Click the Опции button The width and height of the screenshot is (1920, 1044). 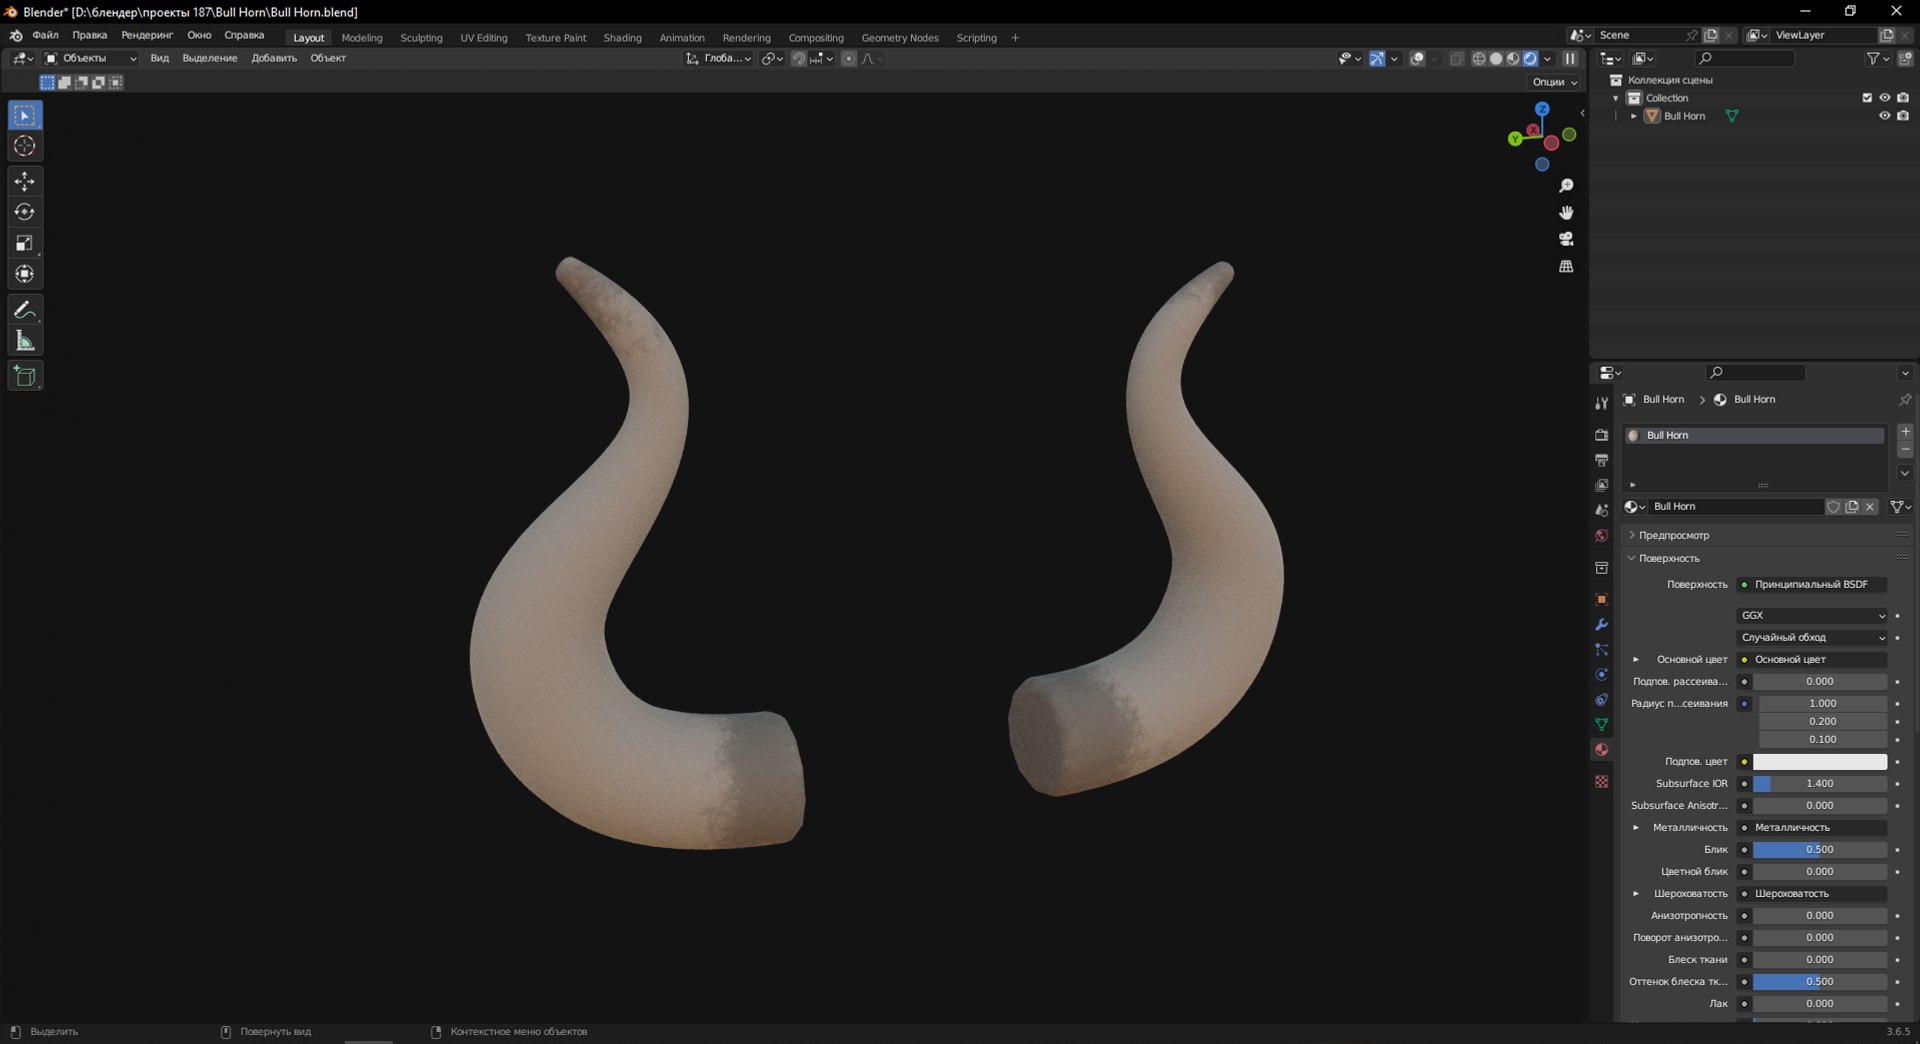[x=1554, y=82]
